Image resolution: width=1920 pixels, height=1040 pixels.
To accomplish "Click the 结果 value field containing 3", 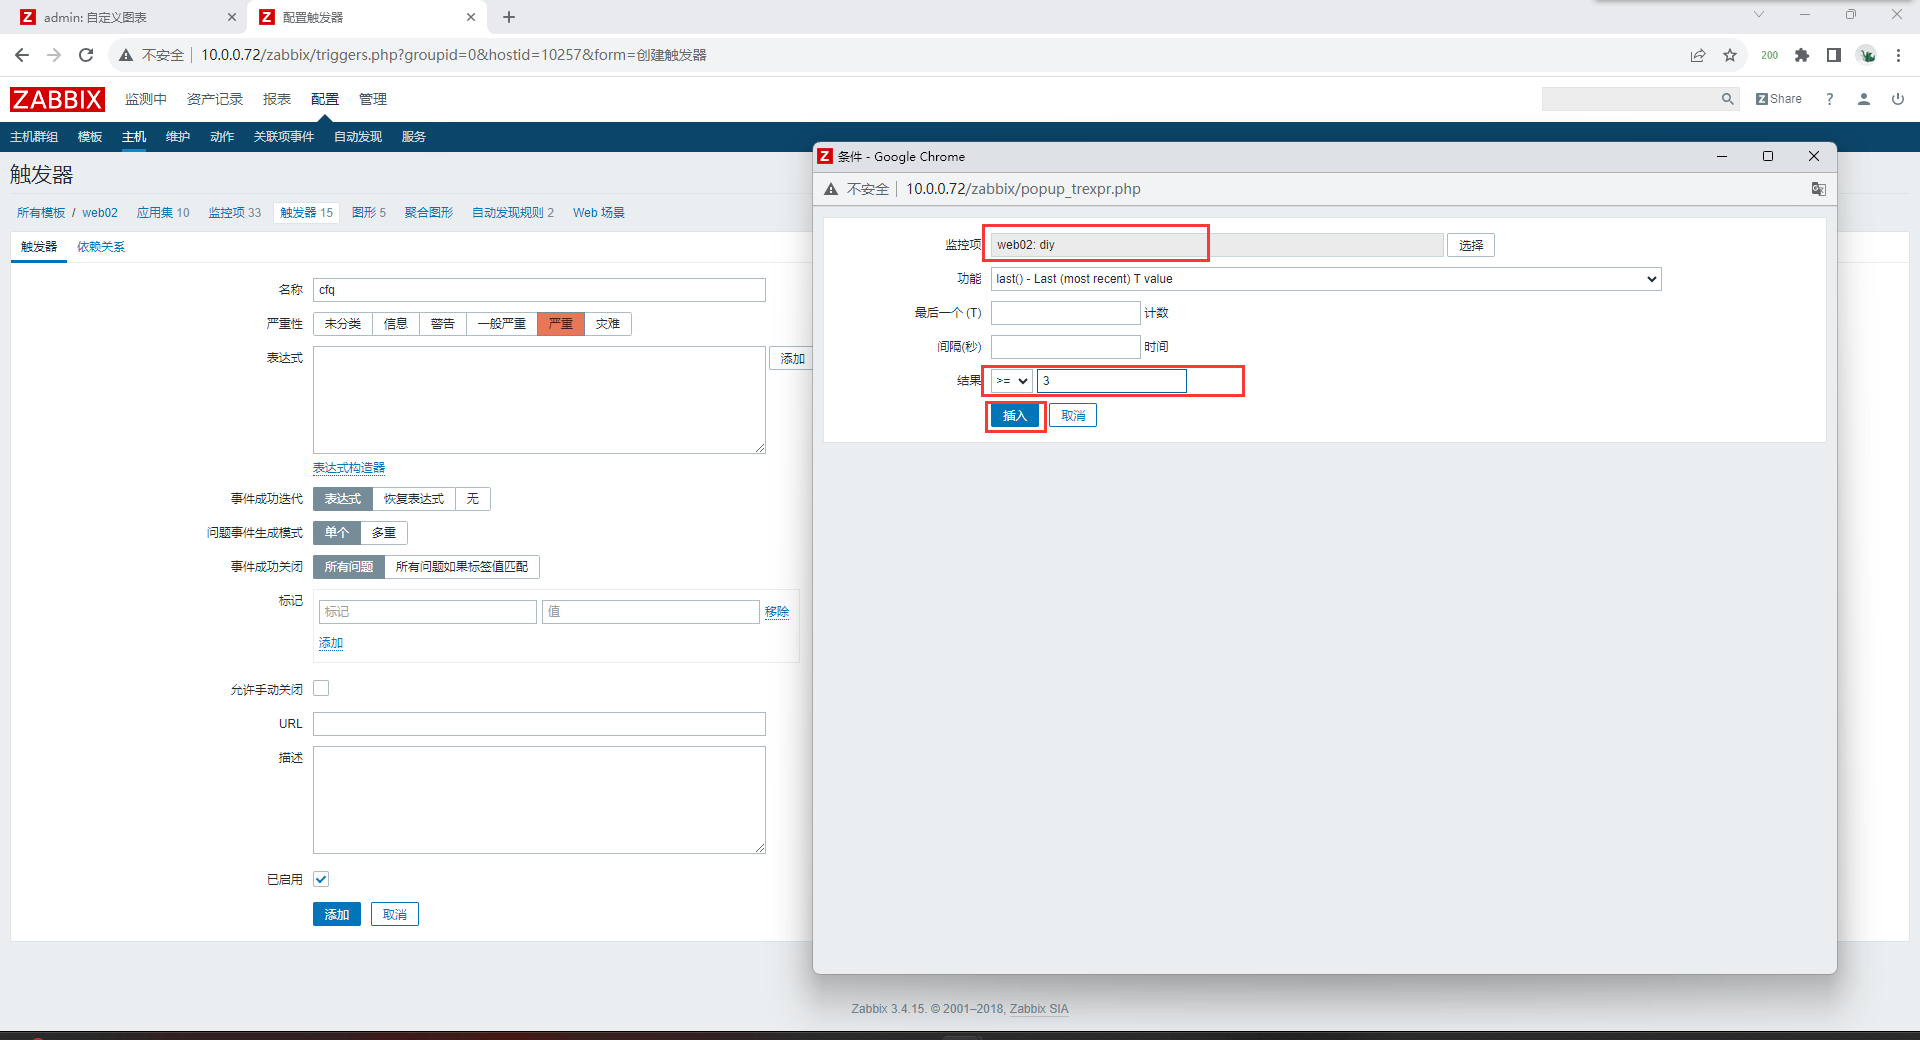I will point(1112,381).
